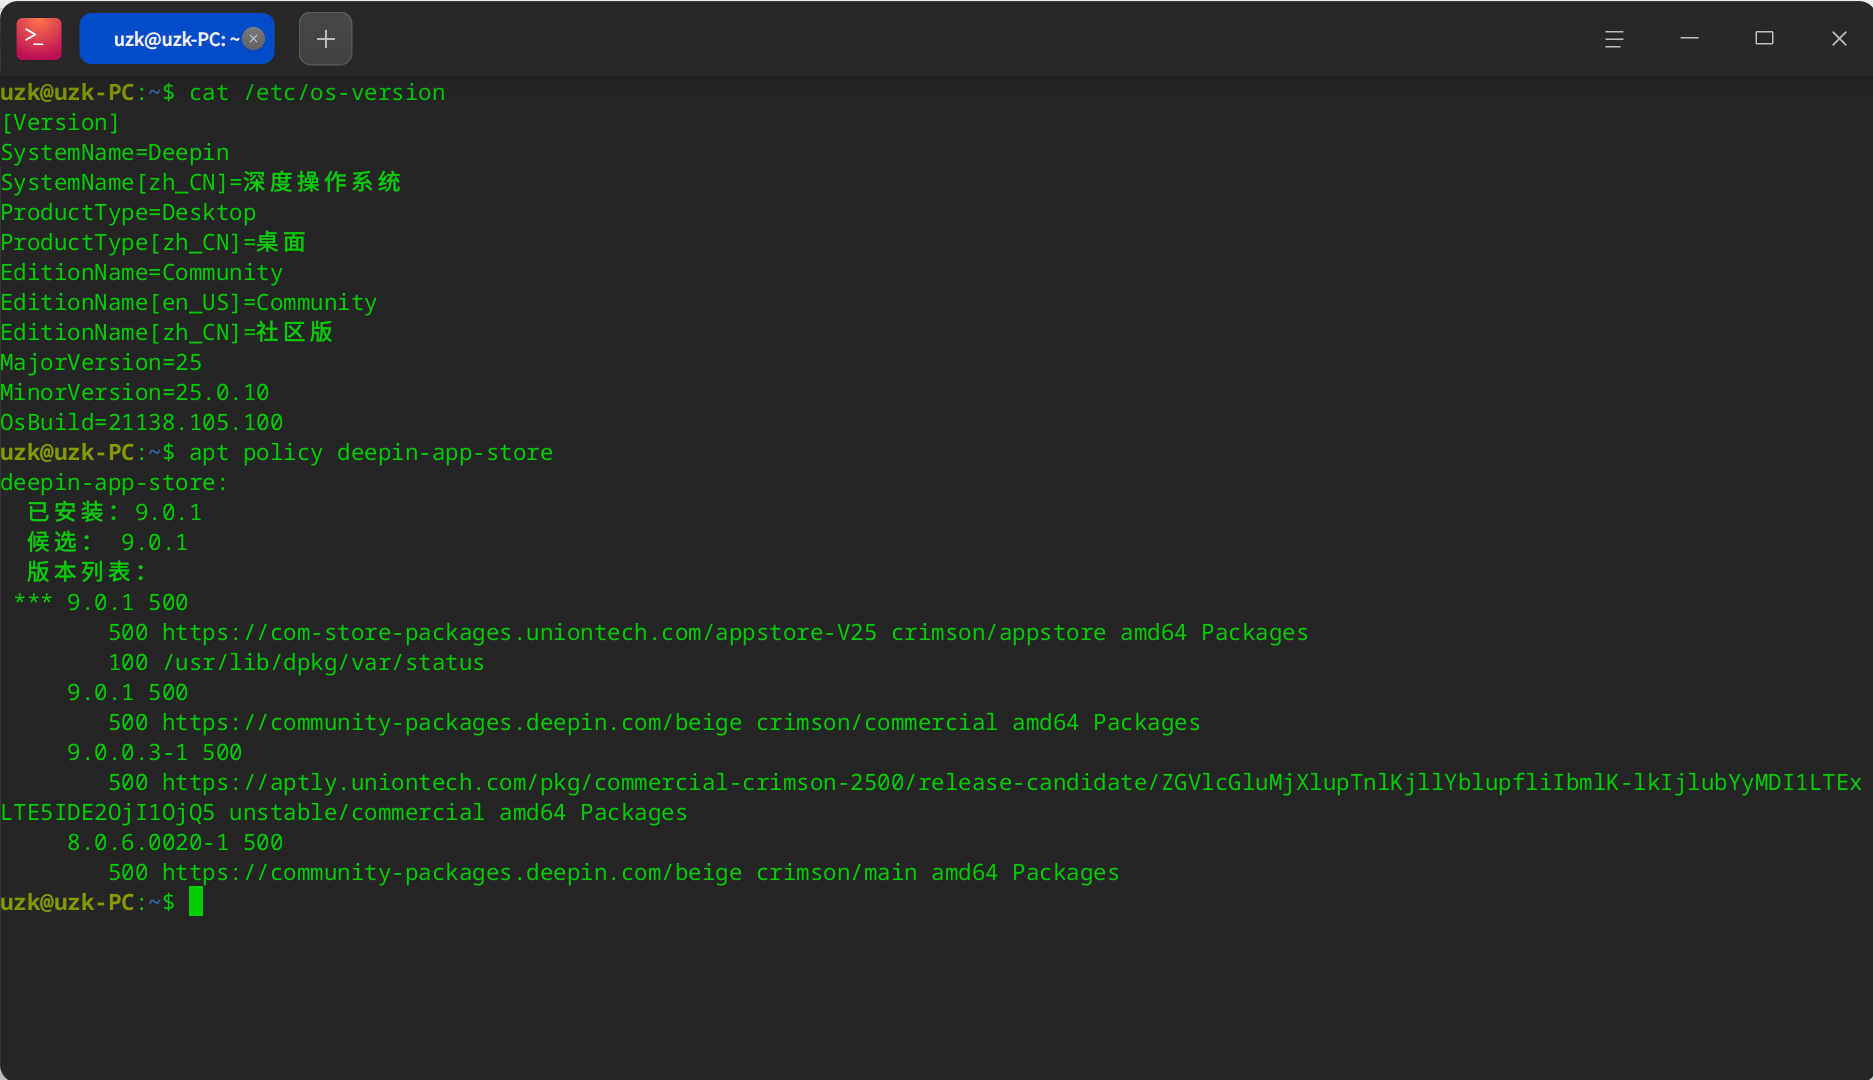Image resolution: width=1873 pixels, height=1080 pixels.
Task: Click the MinorVersion=25.0.10 line
Action: (135, 393)
